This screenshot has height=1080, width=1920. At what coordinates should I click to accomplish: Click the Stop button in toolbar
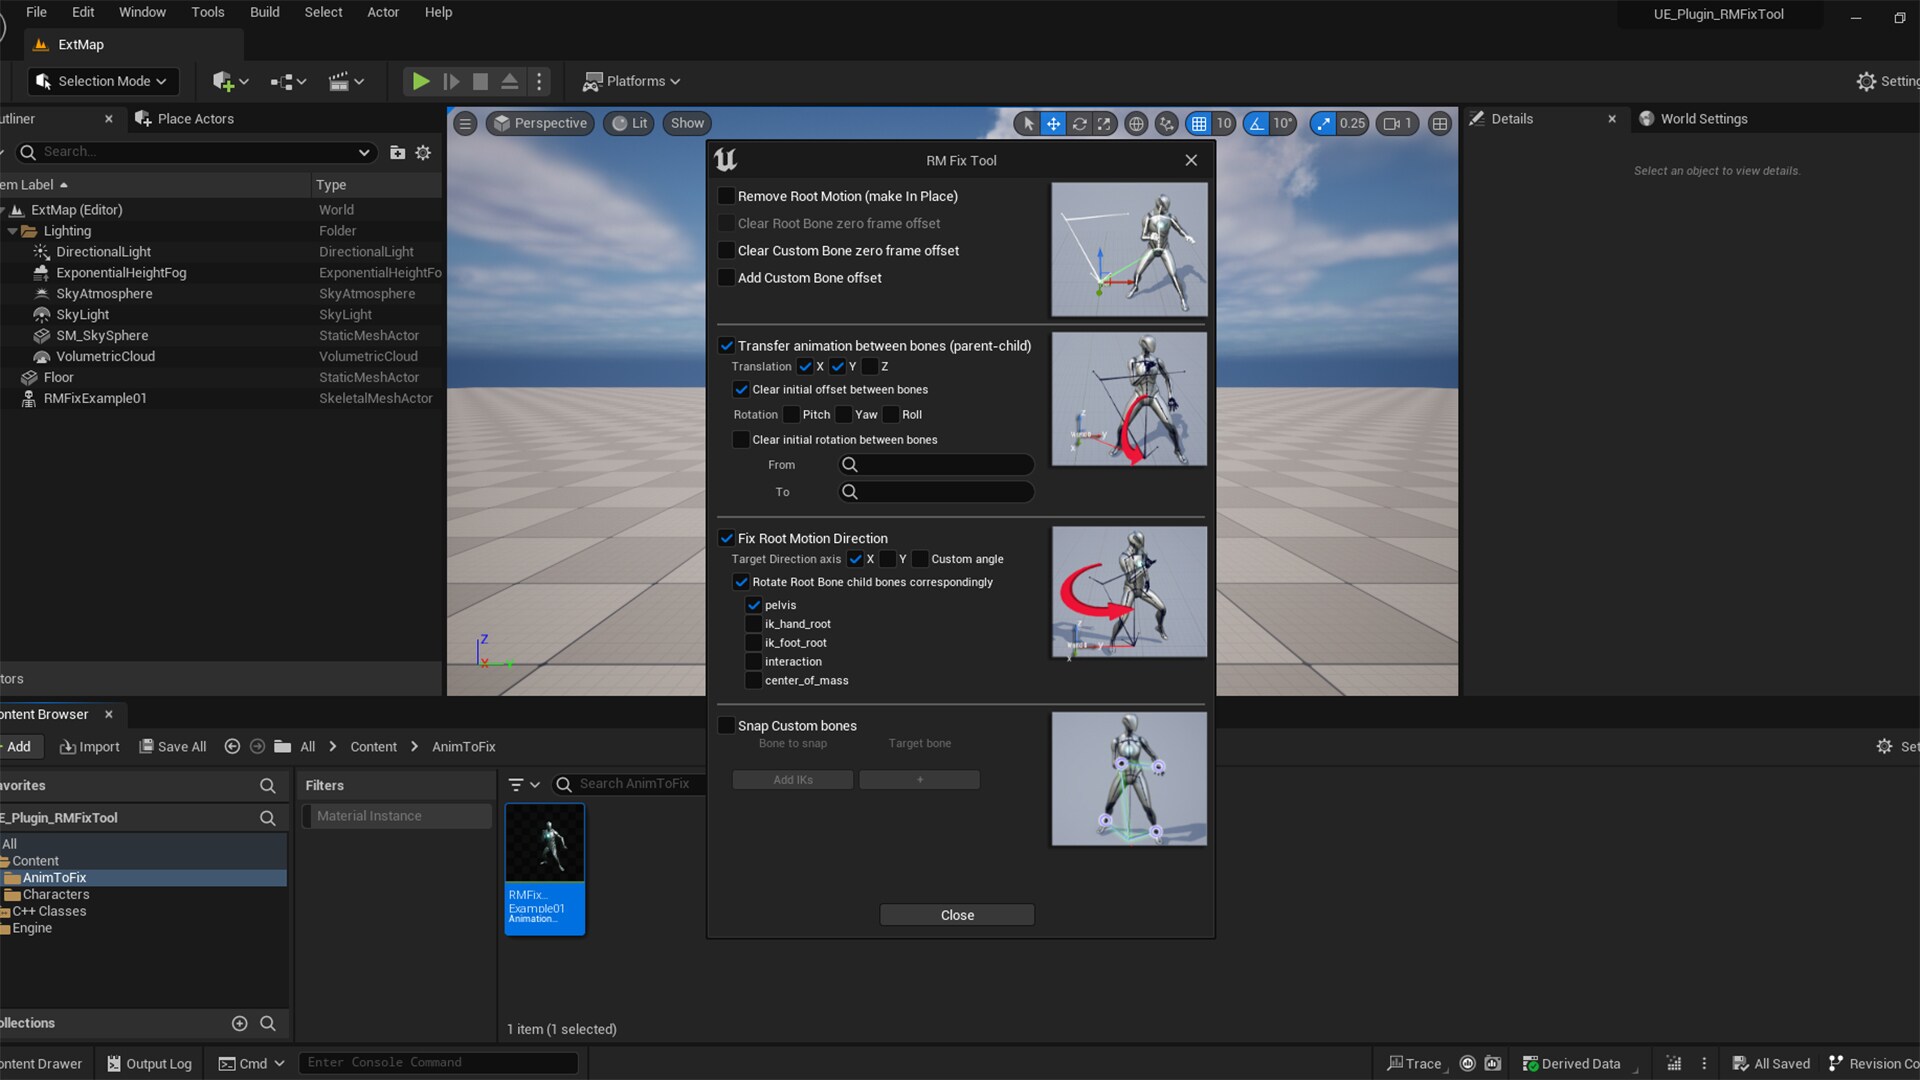pyautogui.click(x=481, y=81)
